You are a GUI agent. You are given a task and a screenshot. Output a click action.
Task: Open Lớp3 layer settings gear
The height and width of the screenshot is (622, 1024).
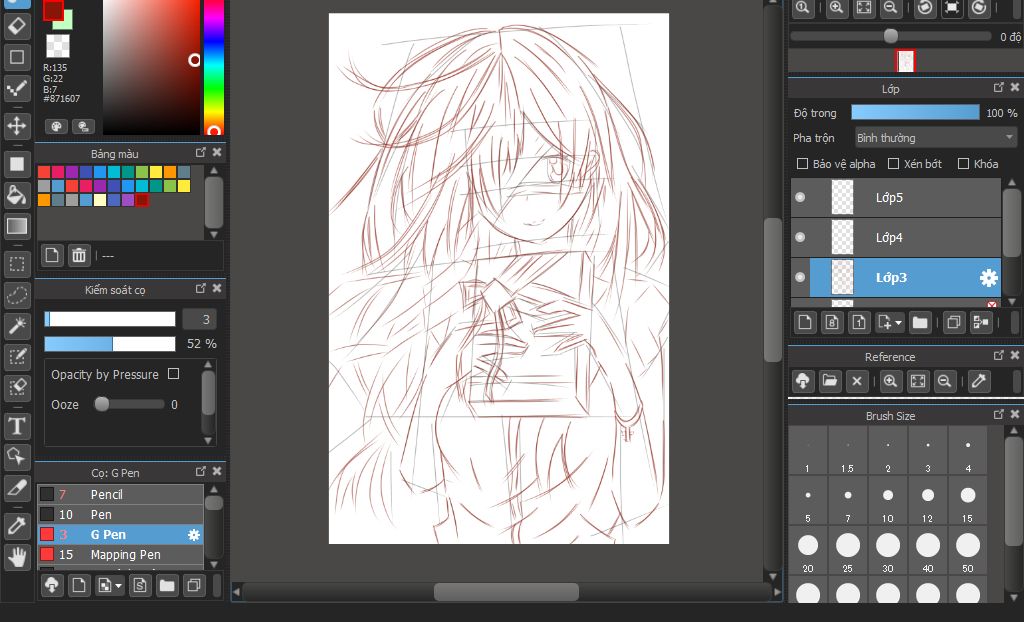[x=988, y=278]
